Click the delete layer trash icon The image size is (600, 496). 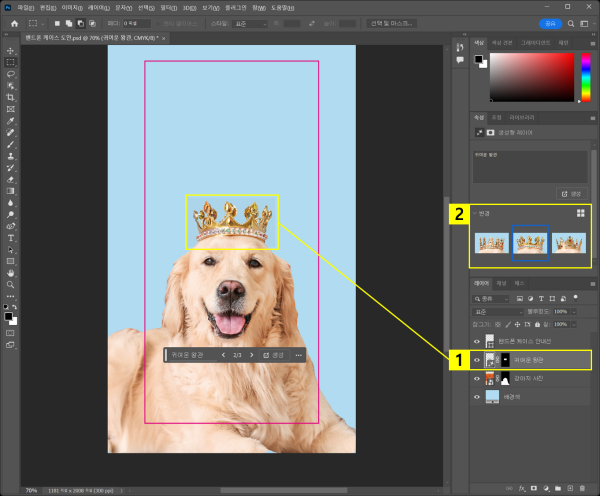click(580, 489)
